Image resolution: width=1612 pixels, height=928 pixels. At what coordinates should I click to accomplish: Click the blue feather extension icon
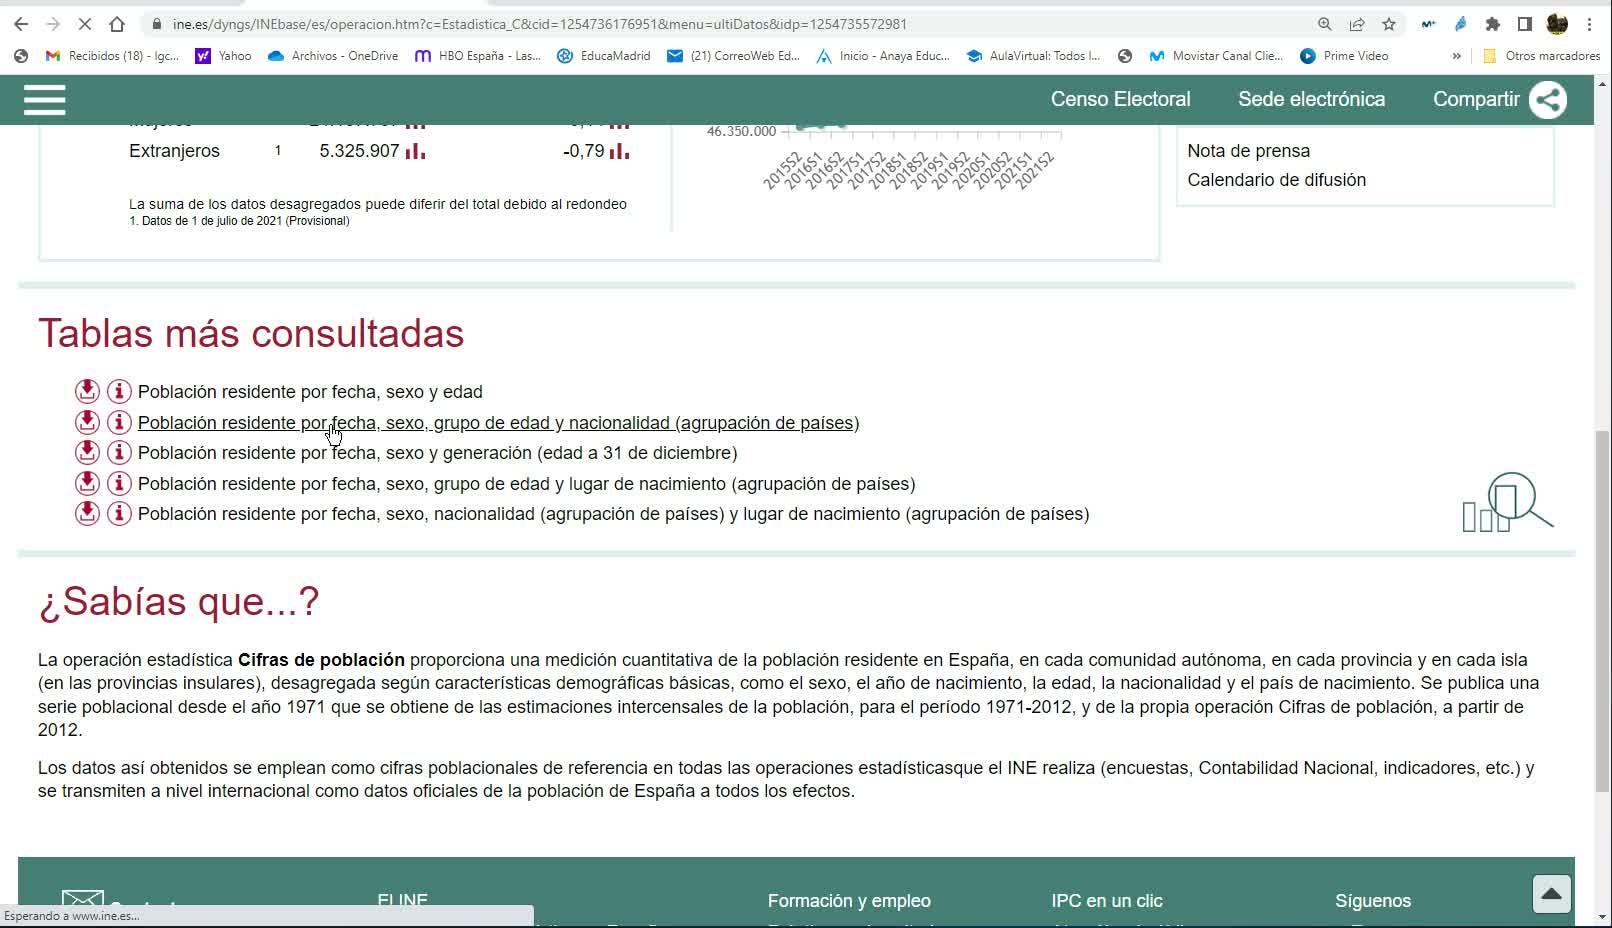(x=1461, y=24)
